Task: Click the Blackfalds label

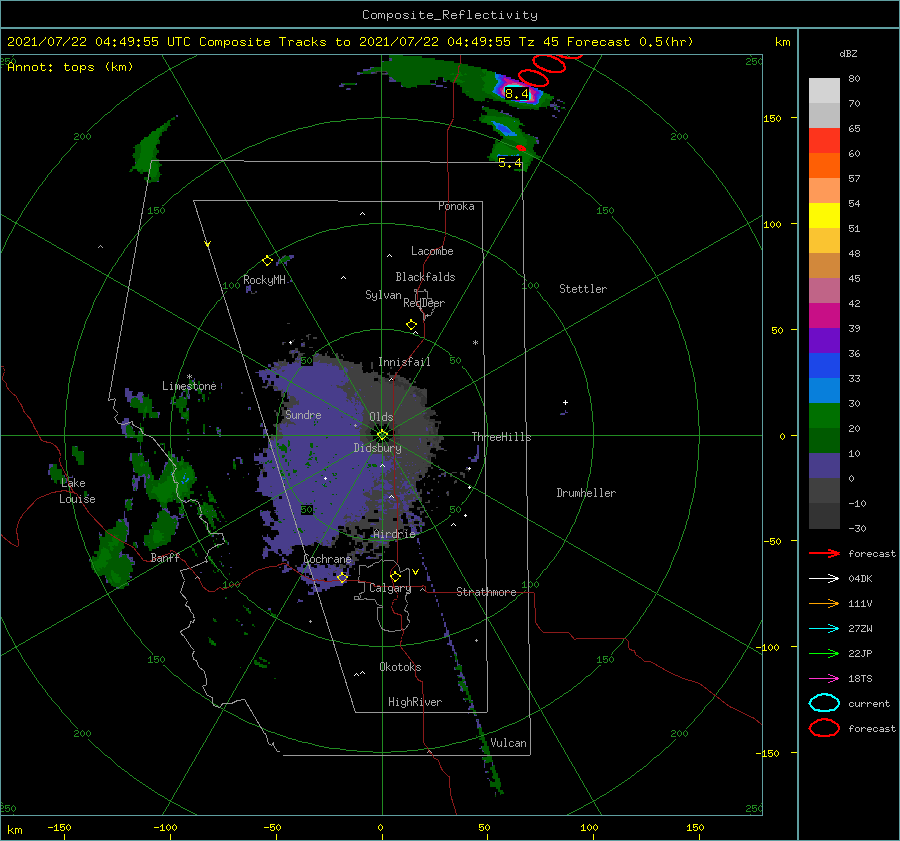Action: [425, 277]
